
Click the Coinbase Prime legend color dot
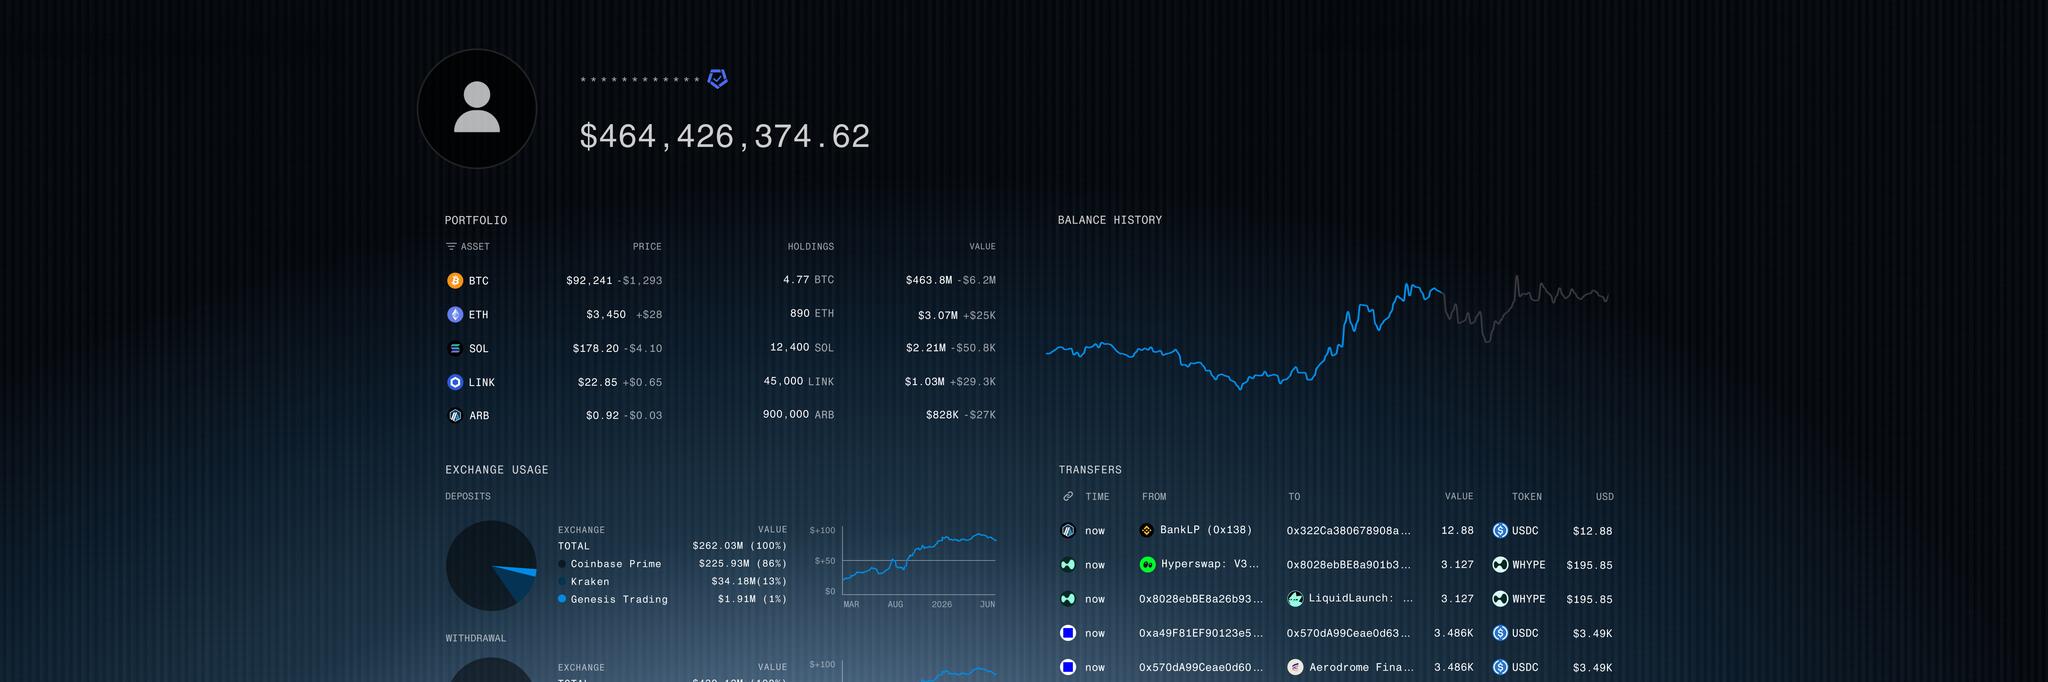tap(562, 564)
